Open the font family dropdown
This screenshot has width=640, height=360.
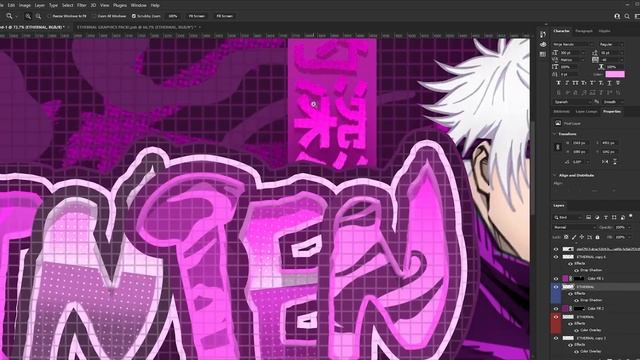tap(572, 44)
